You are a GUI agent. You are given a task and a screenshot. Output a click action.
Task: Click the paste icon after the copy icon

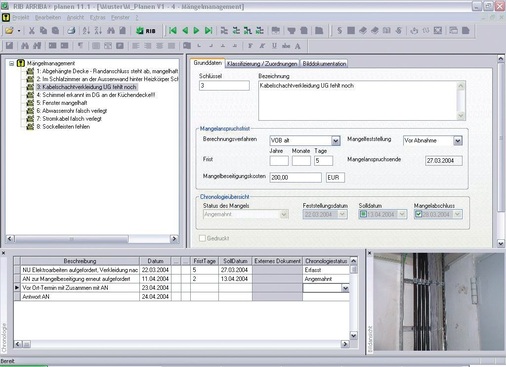pos(55,31)
